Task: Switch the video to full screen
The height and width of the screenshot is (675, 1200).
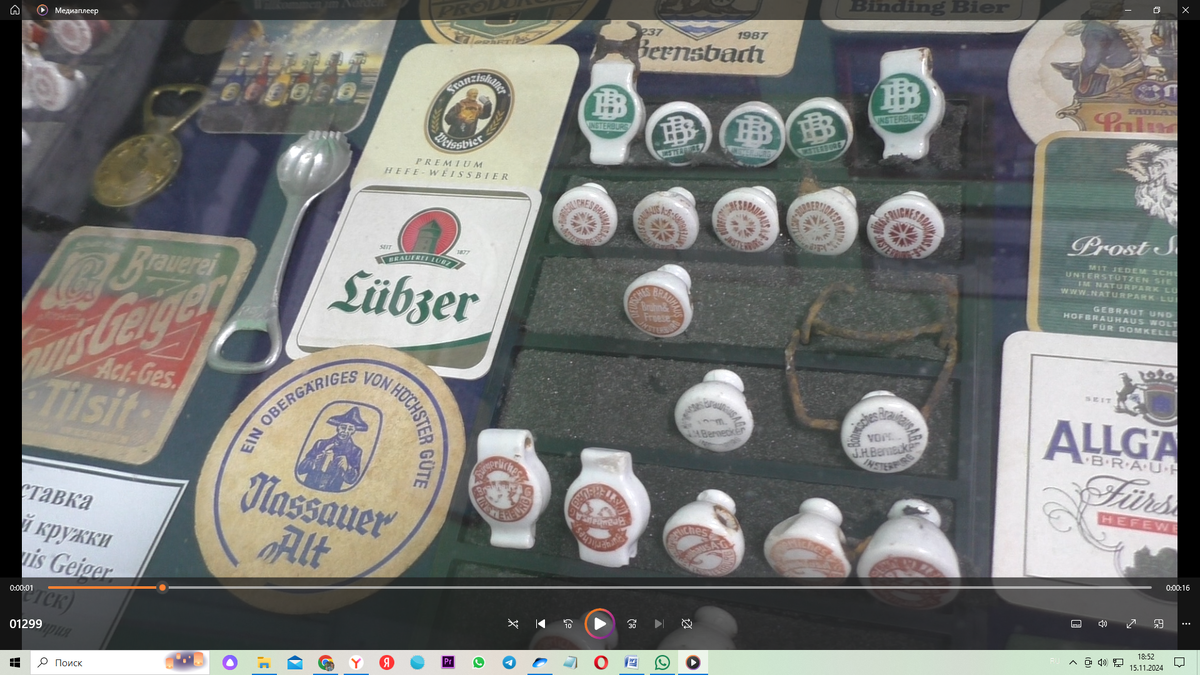Action: coord(1131,623)
